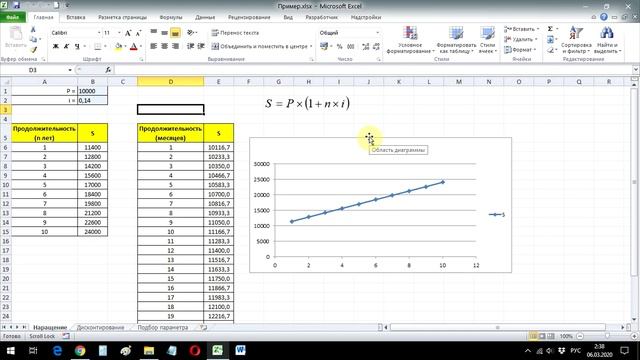
Task: Click the zoom slider in status bar
Action: tap(607, 336)
